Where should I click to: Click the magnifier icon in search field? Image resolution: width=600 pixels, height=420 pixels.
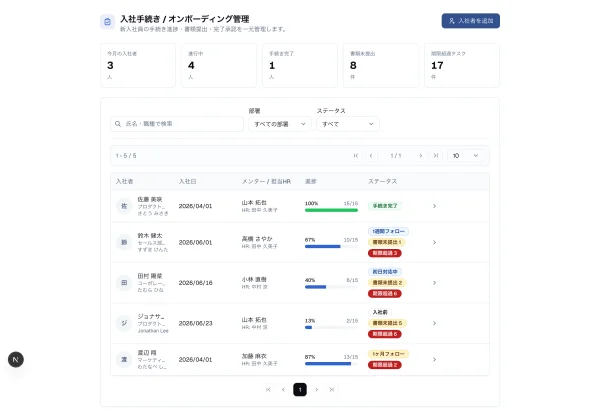pos(118,124)
